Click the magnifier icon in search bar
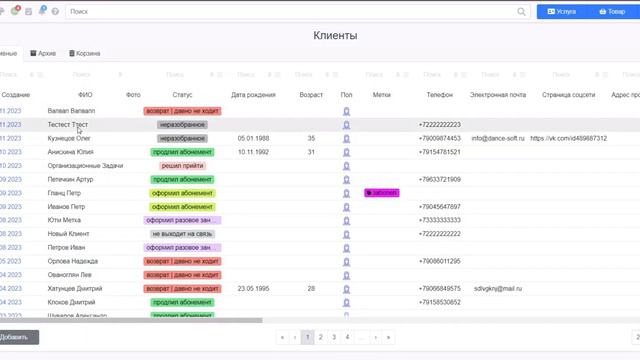Screen dimensions: 640x360 [x=521, y=11]
